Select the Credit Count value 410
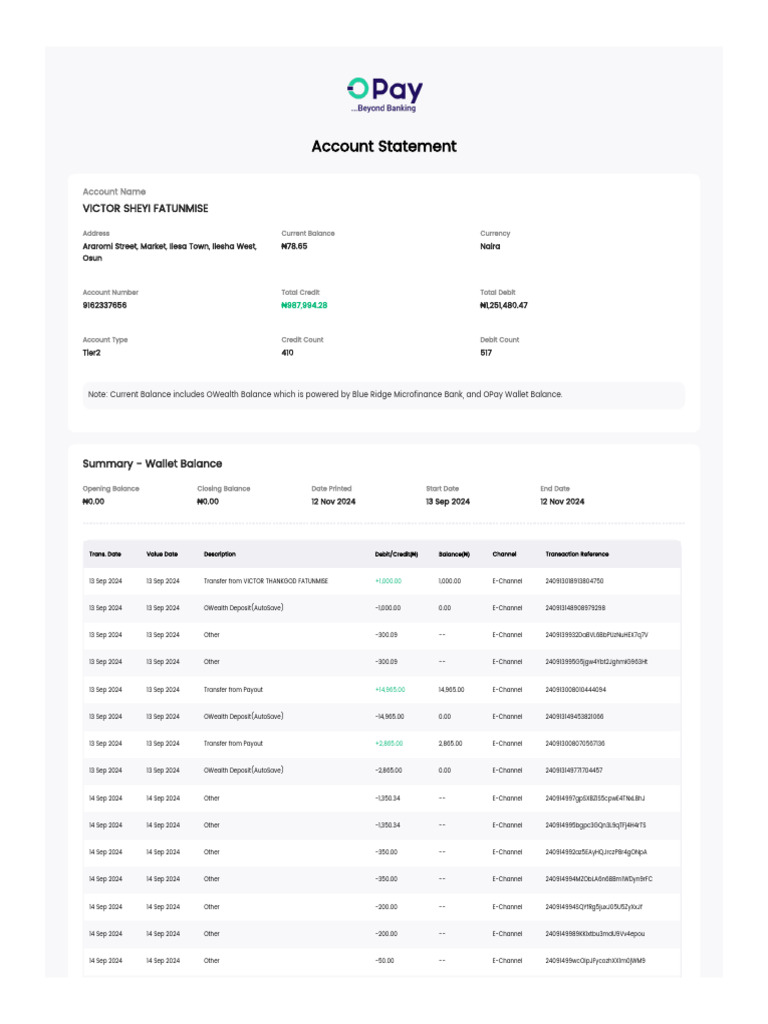Viewport: 768px width, 1024px height. (288, 352)
